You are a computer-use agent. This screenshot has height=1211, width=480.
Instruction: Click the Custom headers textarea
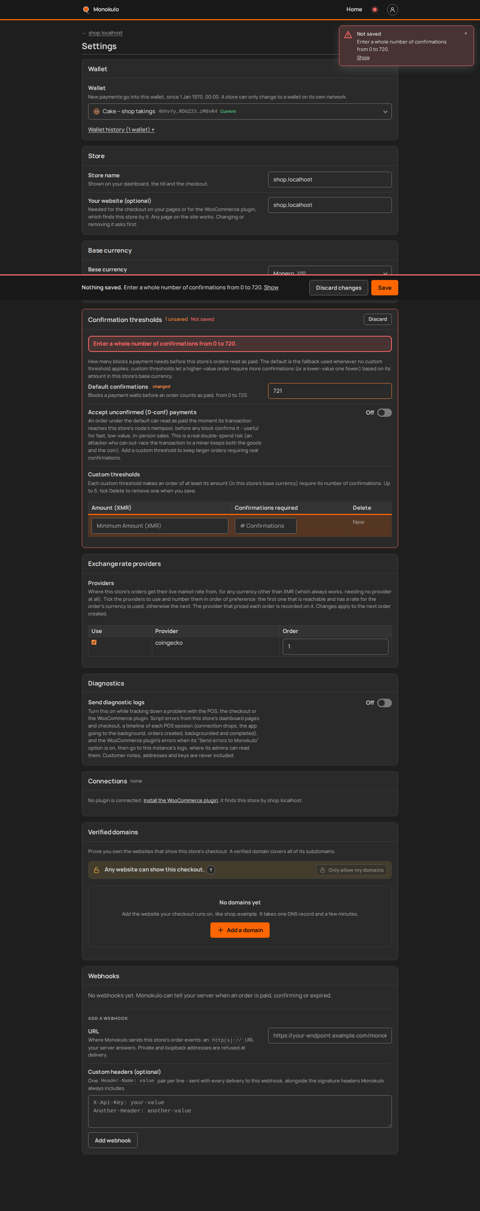[x=240, y=1111]
